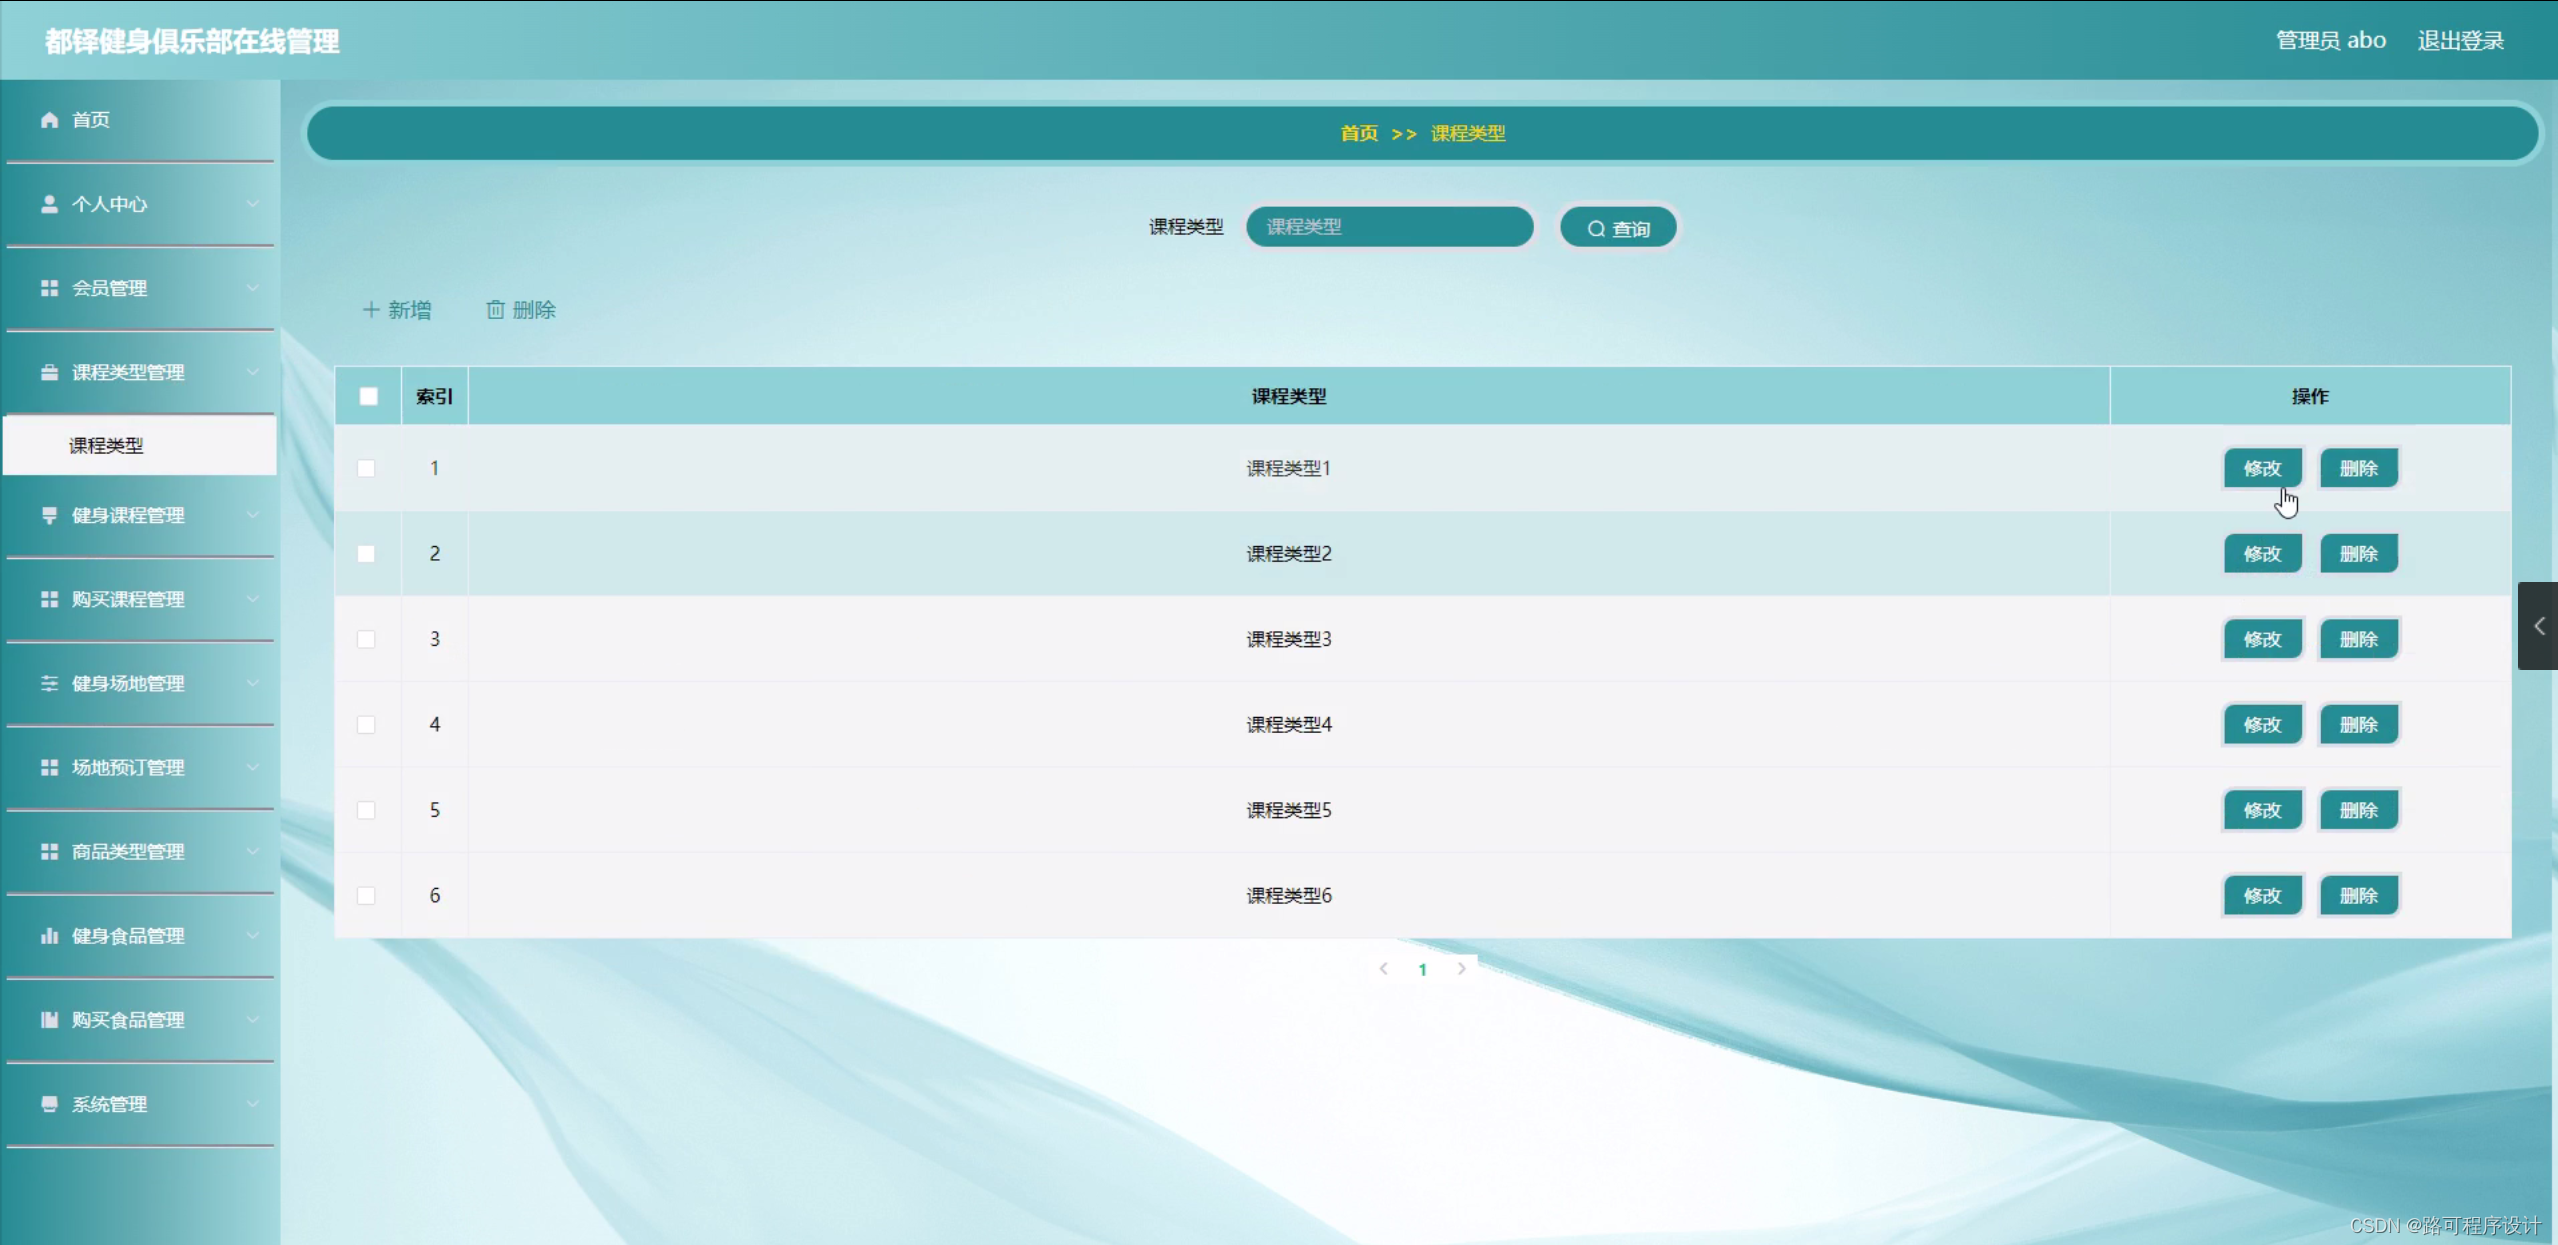This screenshot has width=2558, height=1245.
Task: Click 退出登录 link in header
Action: pyautogui.click(x=2460, y=41)
